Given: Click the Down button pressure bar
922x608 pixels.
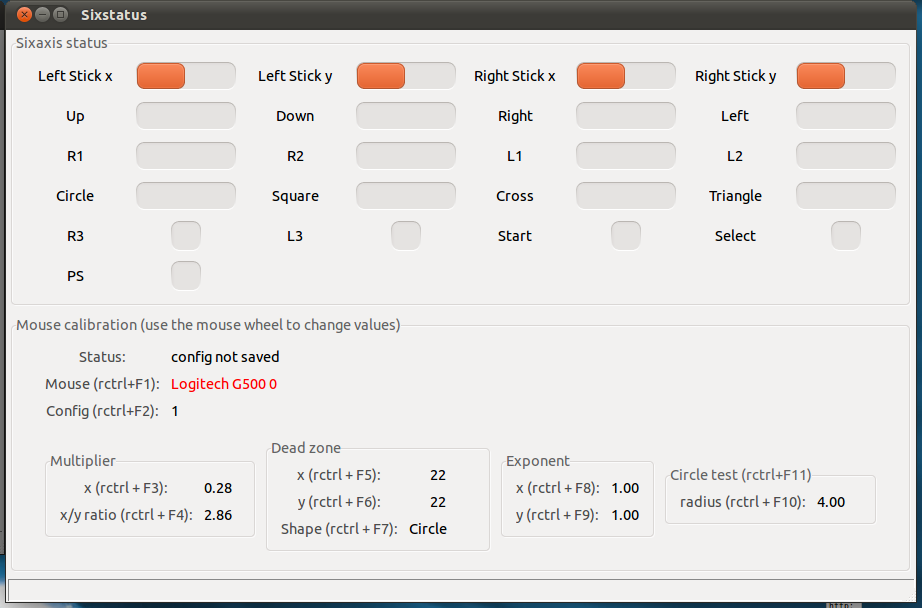Looking at the screenshot, I should 406,116.
